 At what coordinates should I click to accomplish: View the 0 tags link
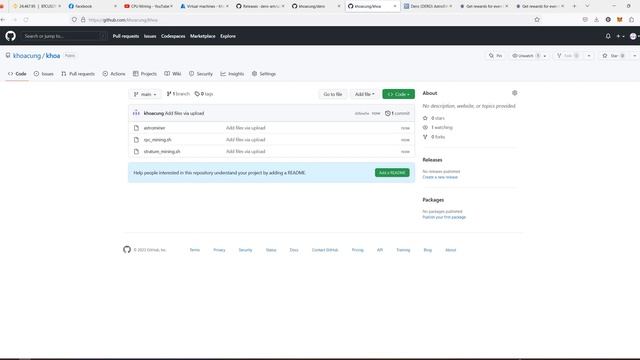point(204,94)
